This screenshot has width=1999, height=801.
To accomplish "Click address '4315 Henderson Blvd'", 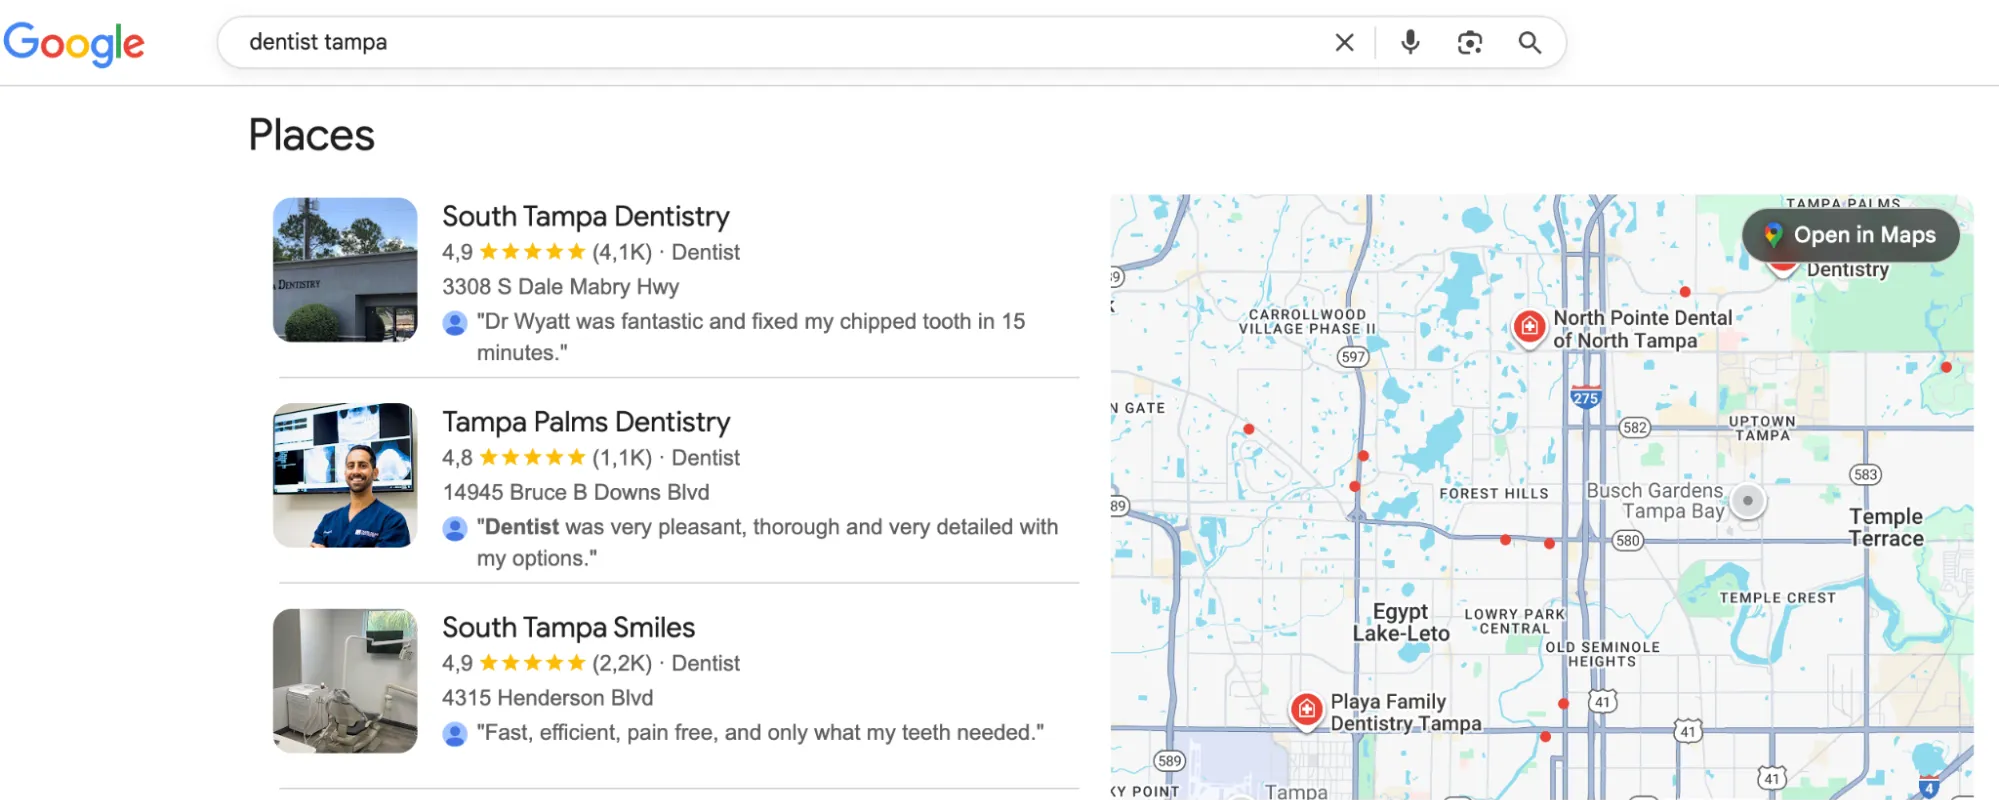I will 547,698.
